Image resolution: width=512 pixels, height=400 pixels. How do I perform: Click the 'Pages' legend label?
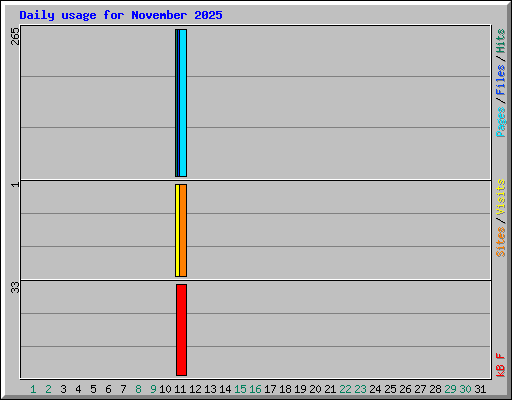coord(501,122)
